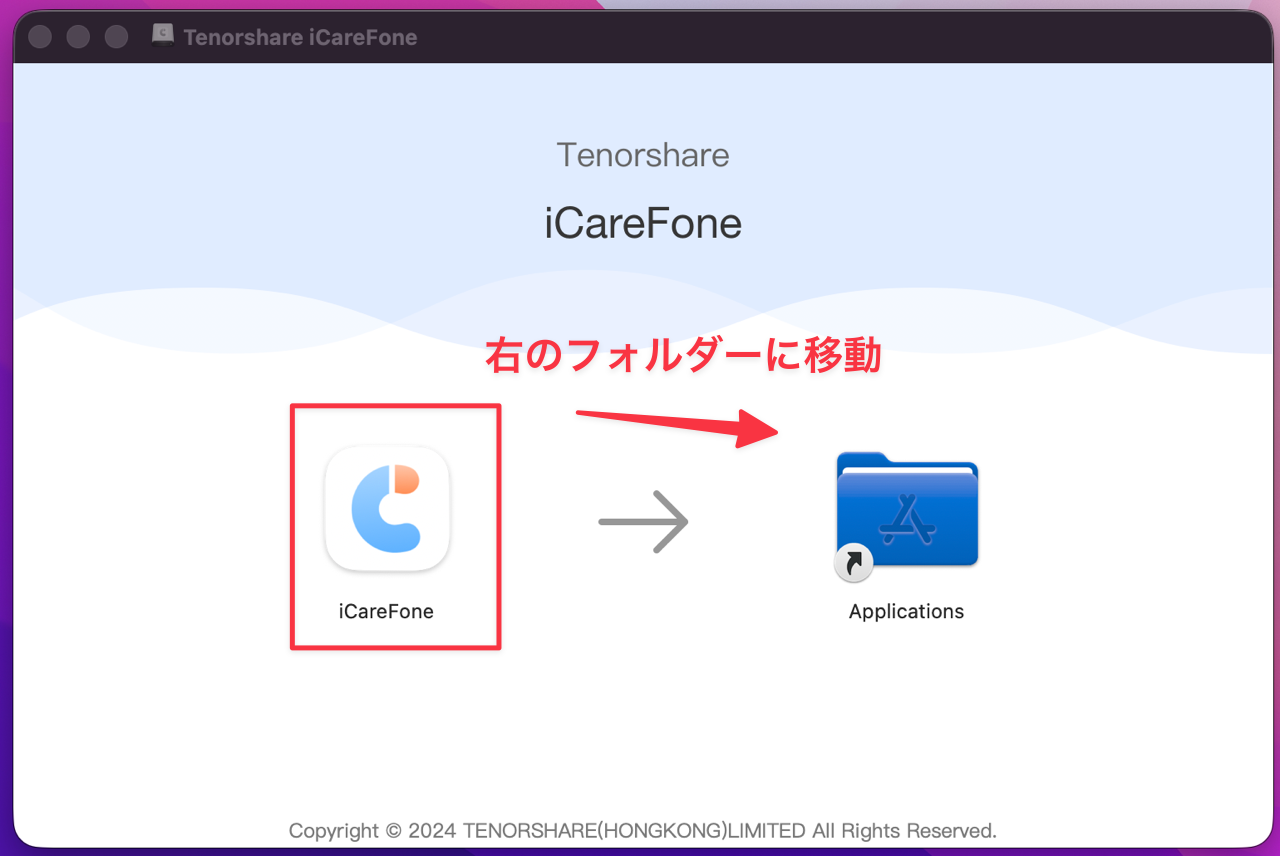Click the disk icon in title bar
Image resolution: width=1280 pixels, height=856 pixels.
(x=162, y=35)
